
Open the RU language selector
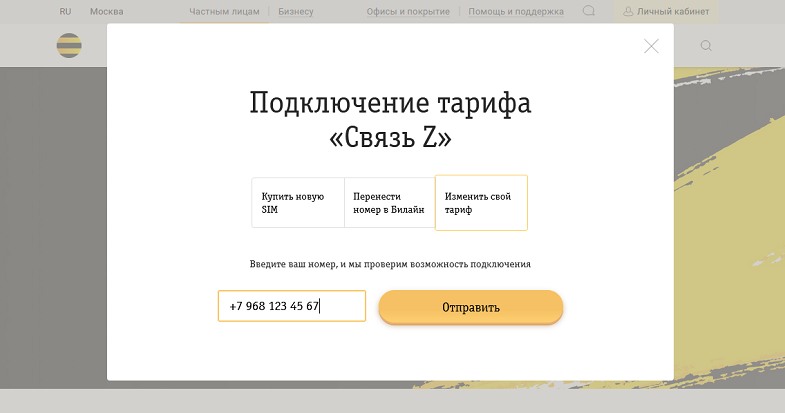(65, 11)
